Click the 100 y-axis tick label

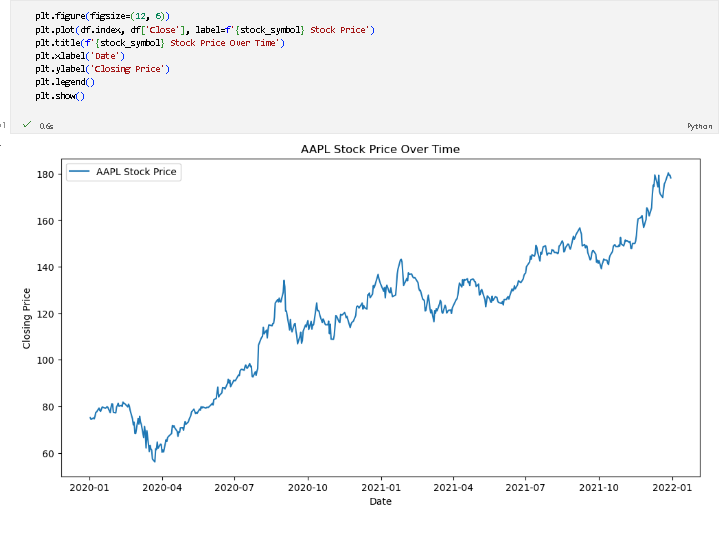(x=45, y=361)
